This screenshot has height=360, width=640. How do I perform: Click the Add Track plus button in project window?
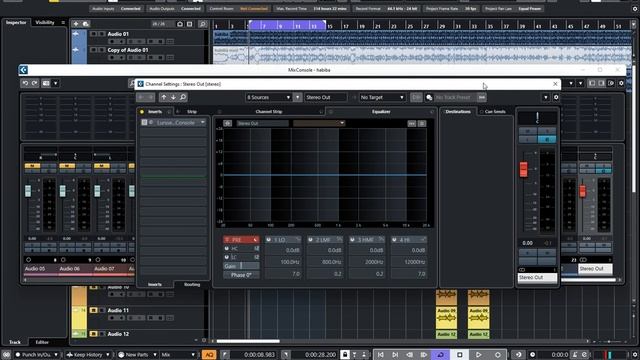[x=76, y=24]
